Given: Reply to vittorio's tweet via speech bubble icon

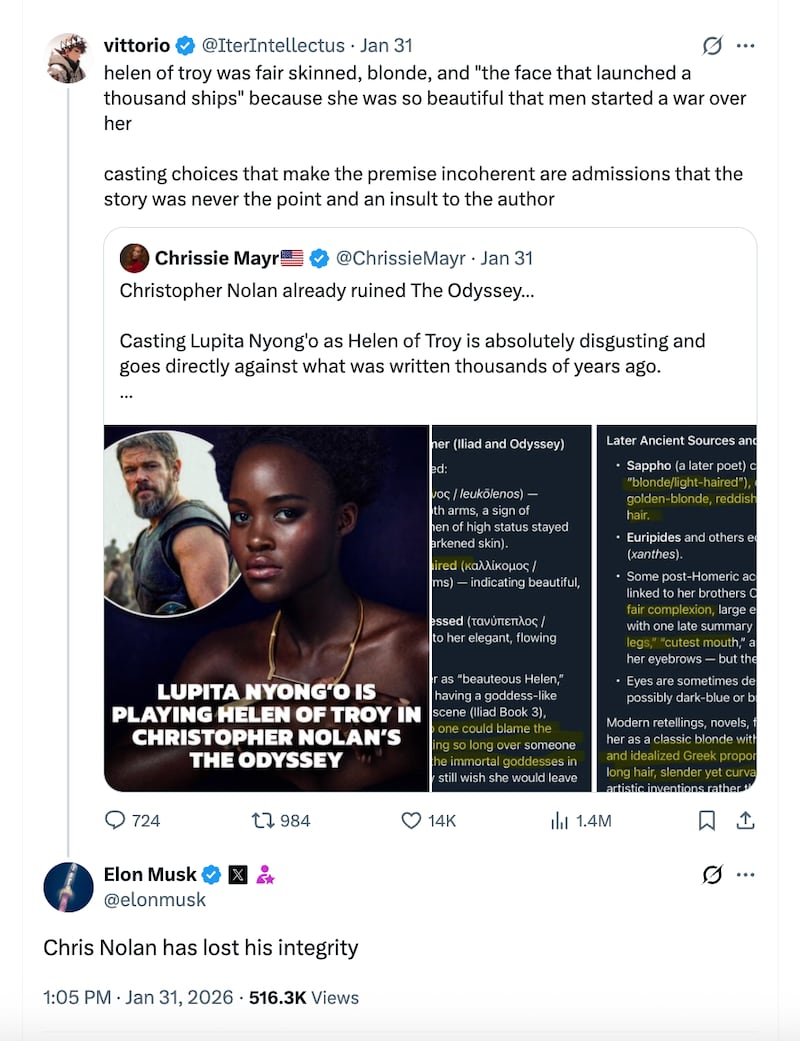Looking at the screenshot, I should click(114, 820).
